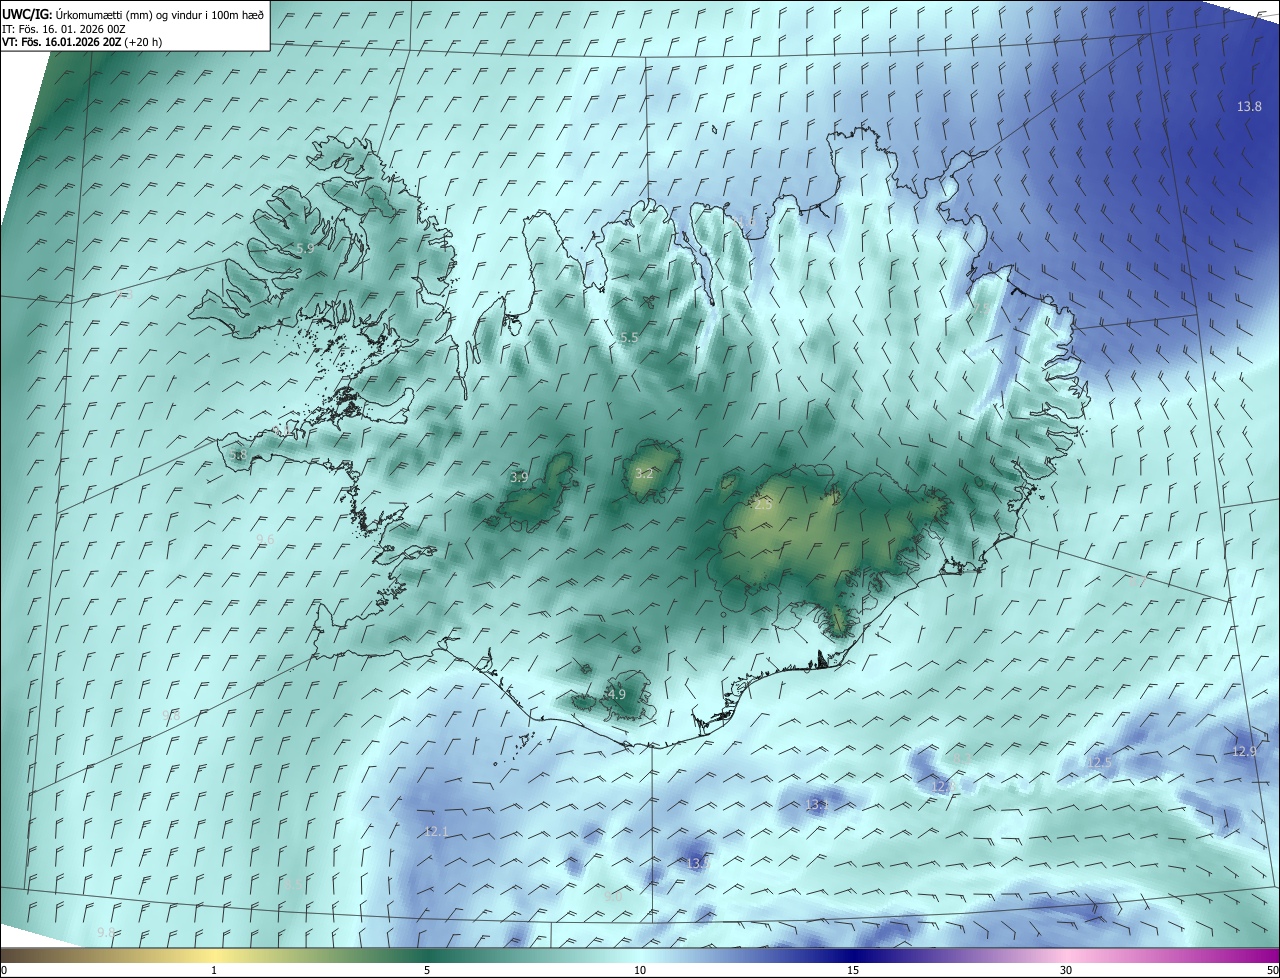Click the 12.1 value in the sea

(x=437, y=831)
